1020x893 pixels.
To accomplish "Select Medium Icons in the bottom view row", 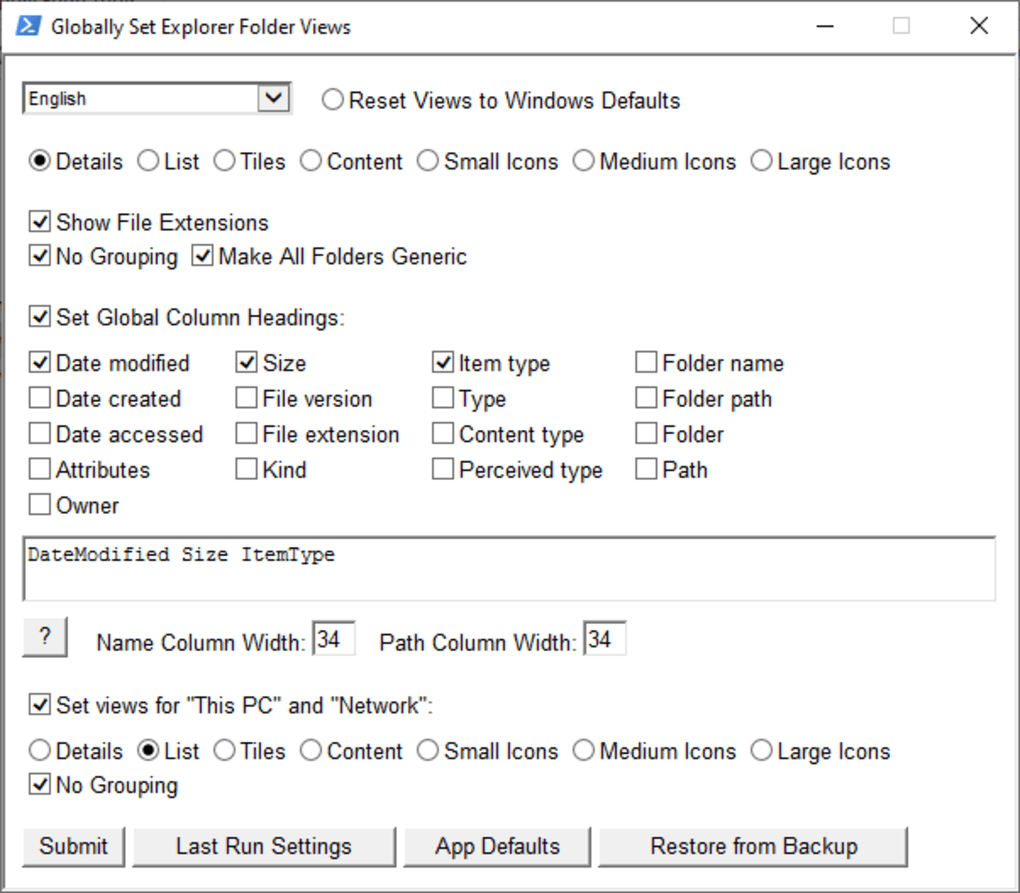I will tap(583, 750).
